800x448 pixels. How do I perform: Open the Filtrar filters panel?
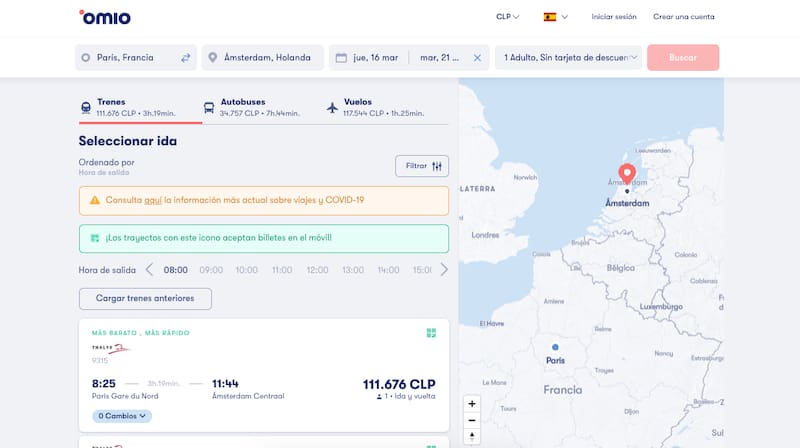coord(422,166)
